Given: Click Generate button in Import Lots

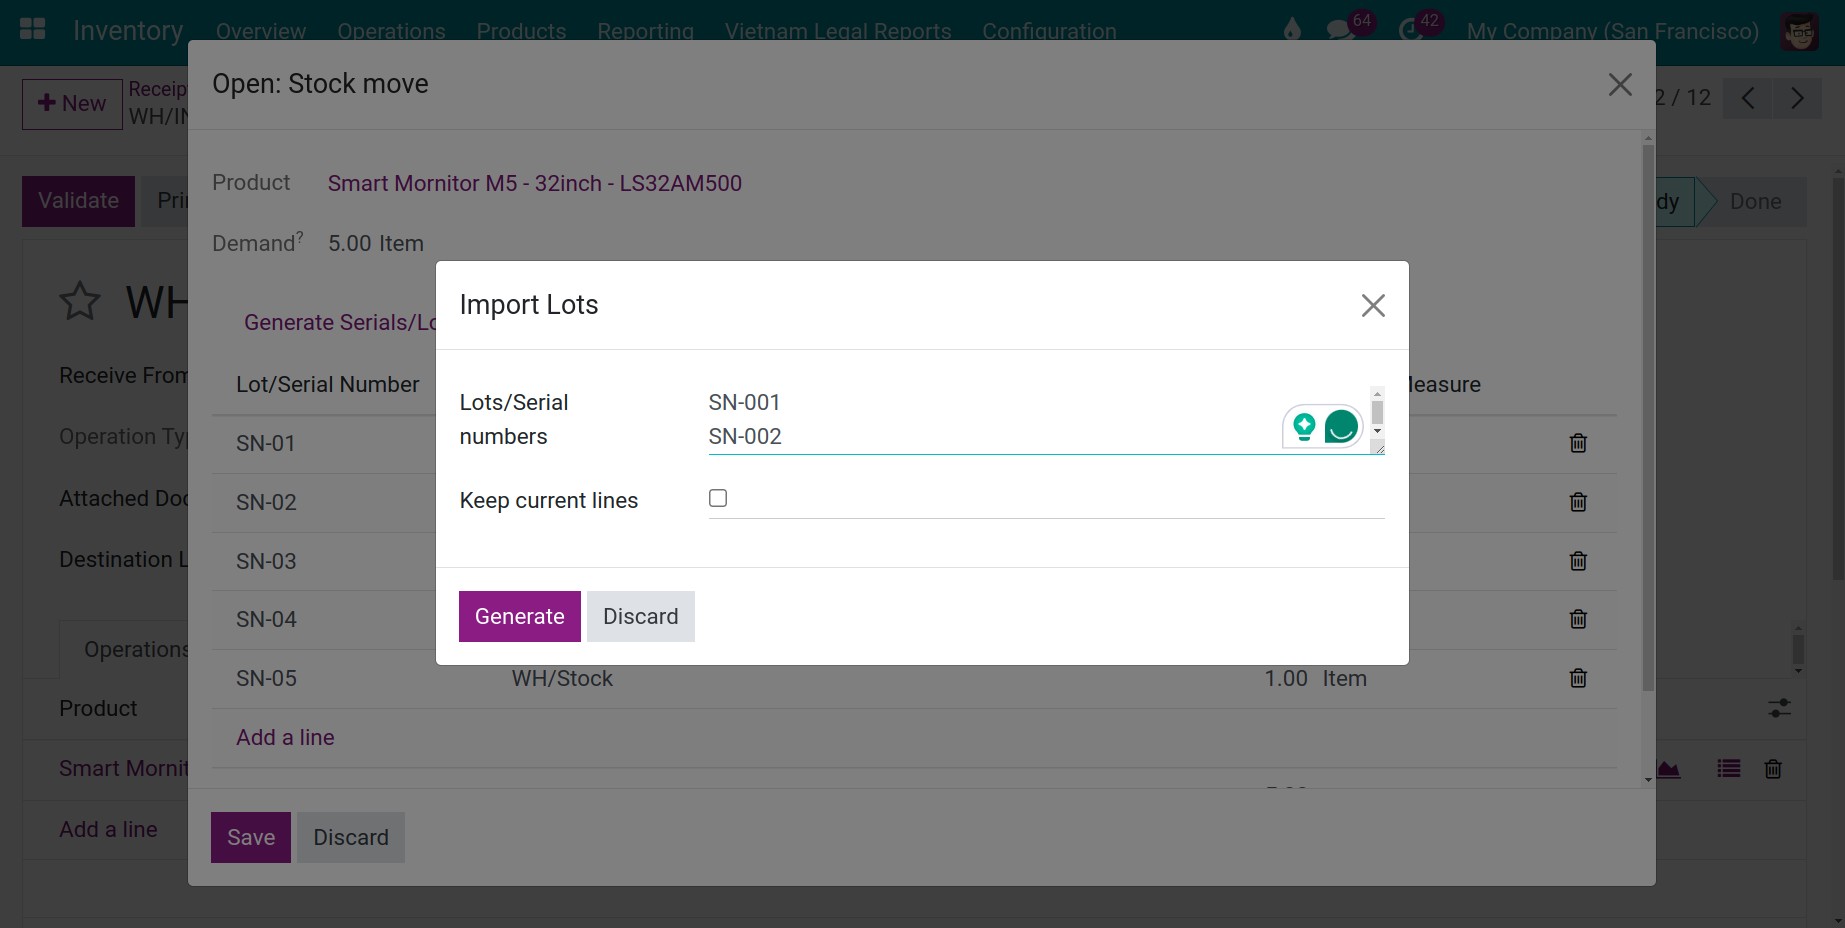Looking at the screenshot, I should coord(520,616).
